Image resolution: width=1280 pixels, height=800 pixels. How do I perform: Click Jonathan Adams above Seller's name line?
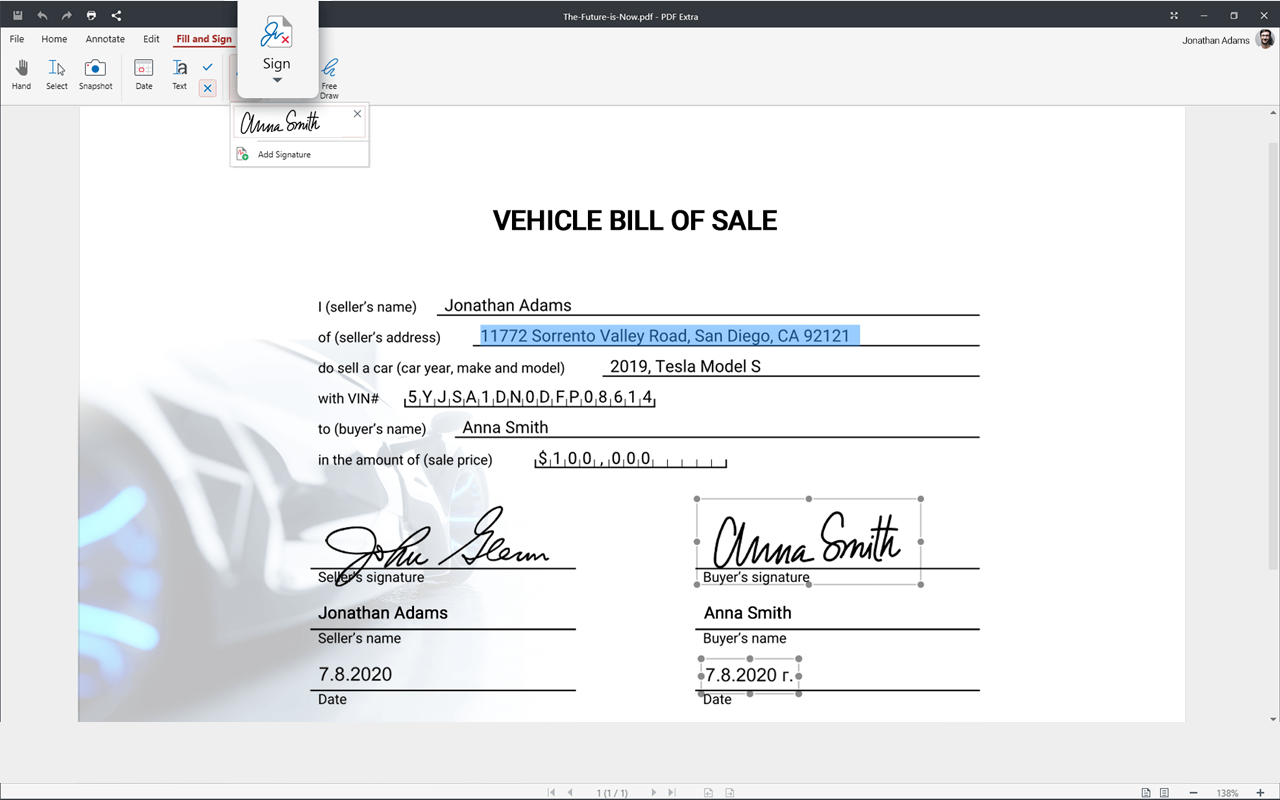(x=383, y=613)
